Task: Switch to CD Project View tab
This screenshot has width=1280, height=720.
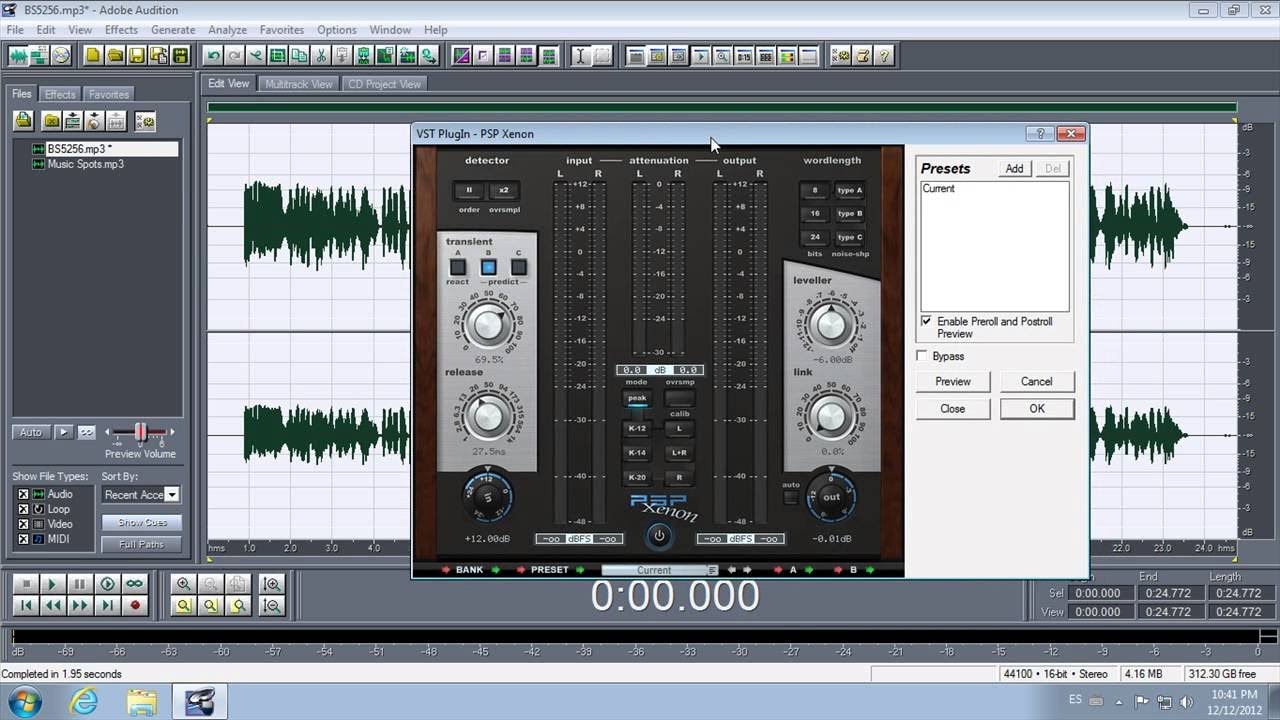Action: pos(385,84)
